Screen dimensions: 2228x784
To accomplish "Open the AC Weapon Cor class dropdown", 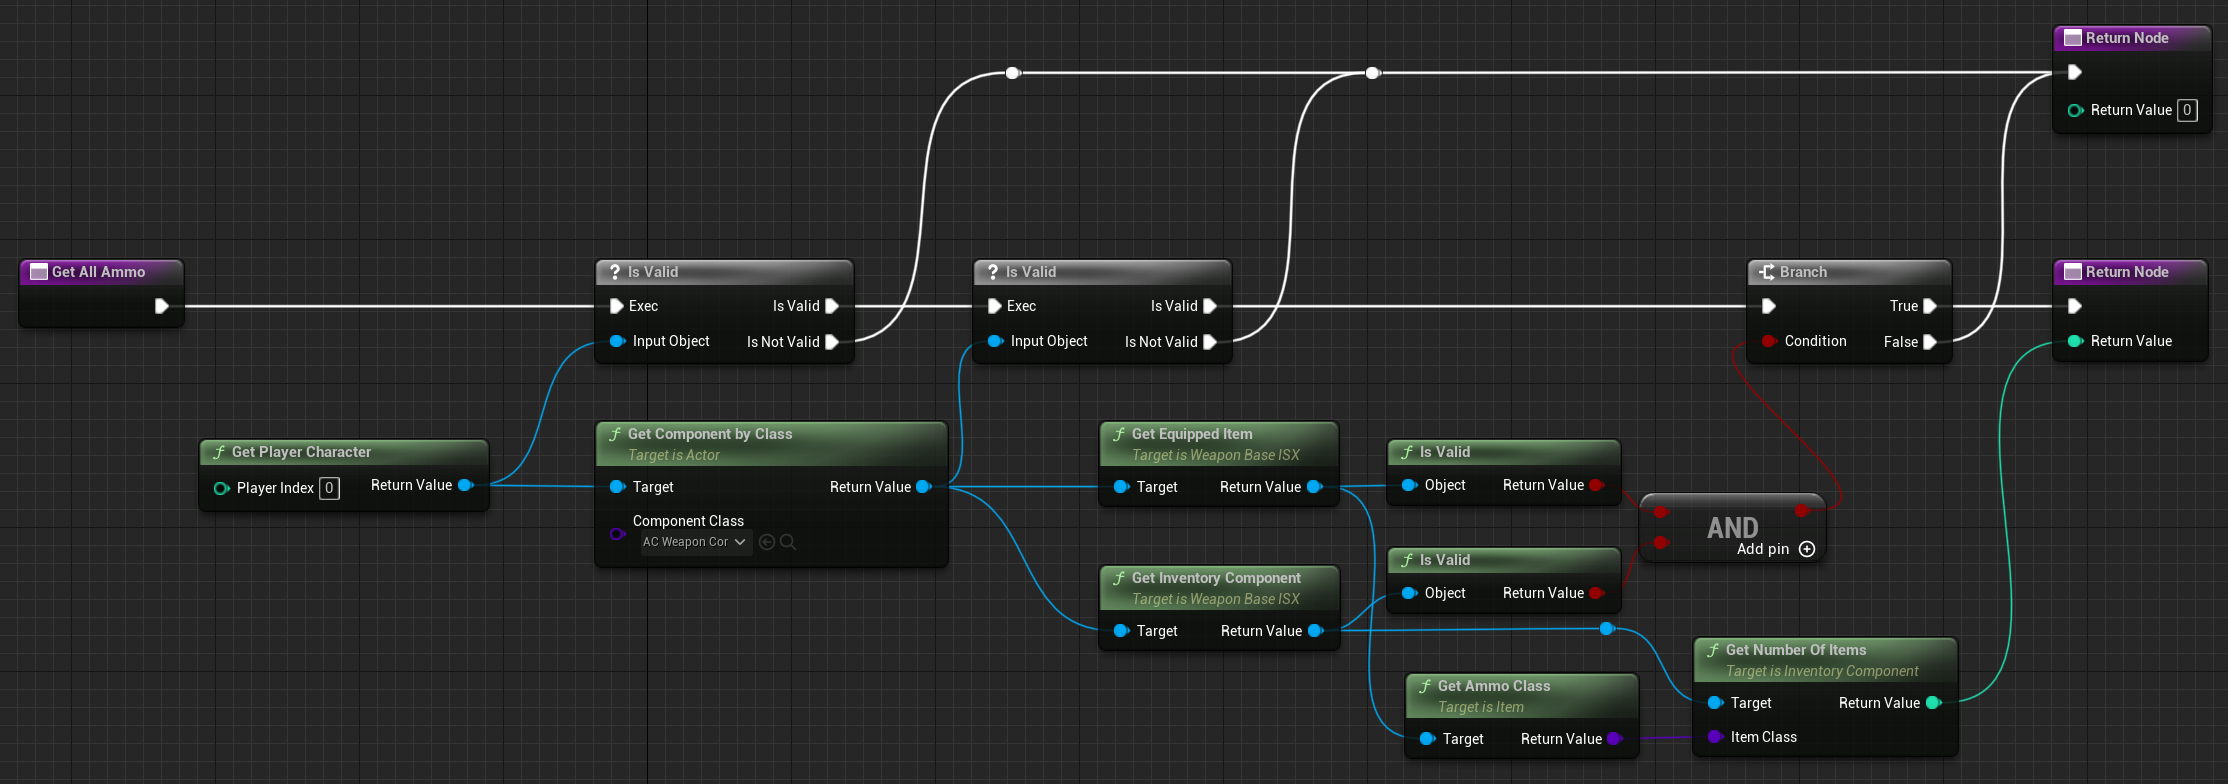I will click(695, 542).
